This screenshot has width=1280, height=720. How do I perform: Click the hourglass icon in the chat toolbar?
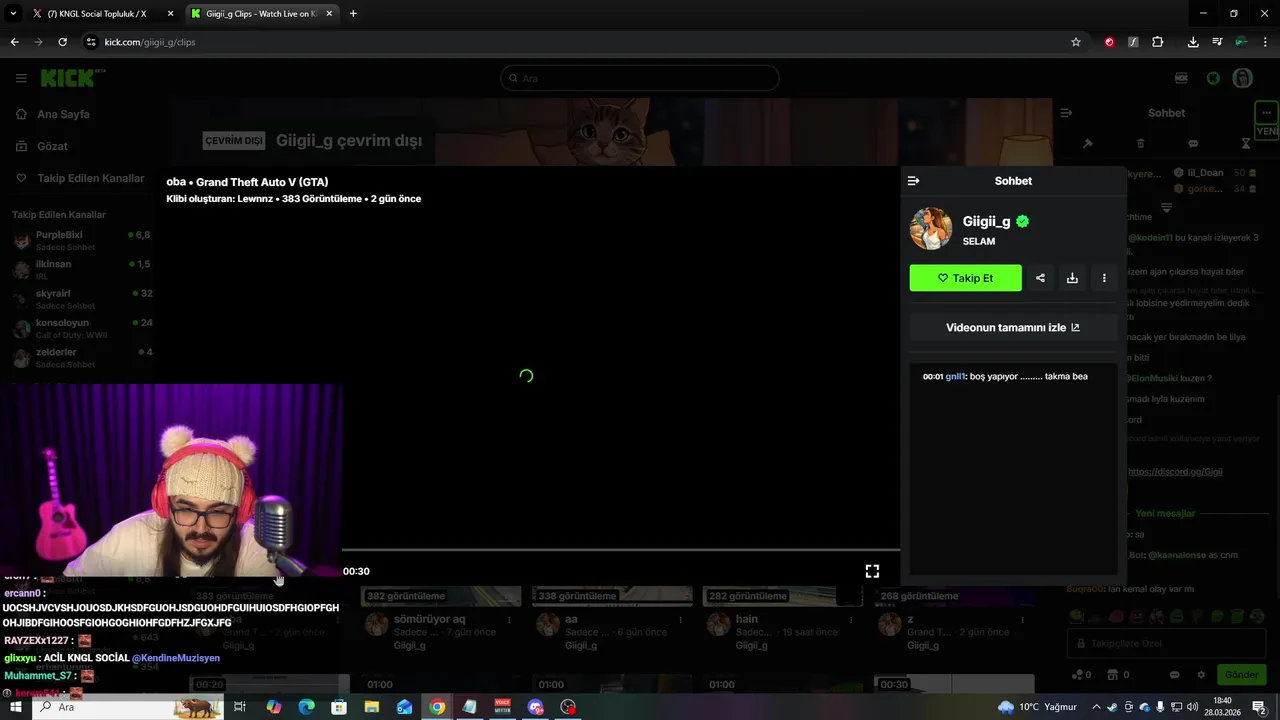click(x=1245, y=144)
